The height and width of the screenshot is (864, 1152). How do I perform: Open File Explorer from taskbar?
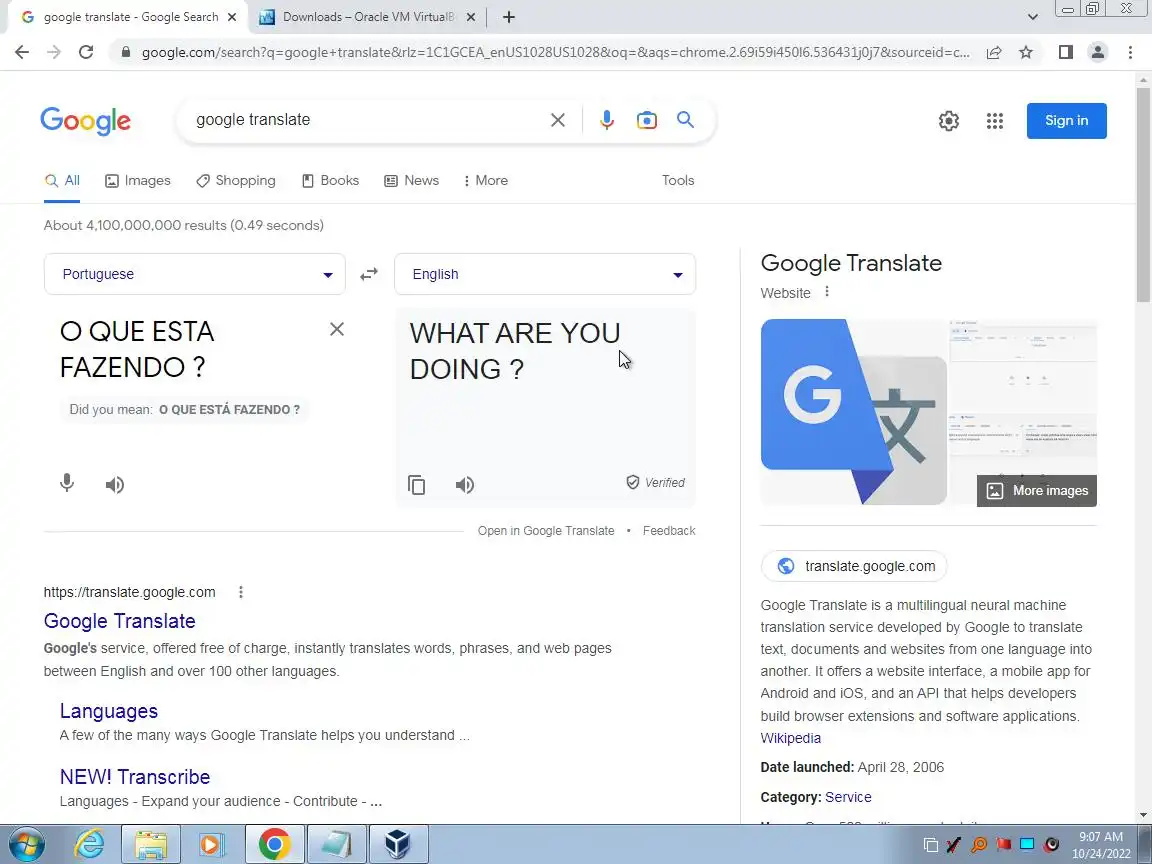[150, 844]
